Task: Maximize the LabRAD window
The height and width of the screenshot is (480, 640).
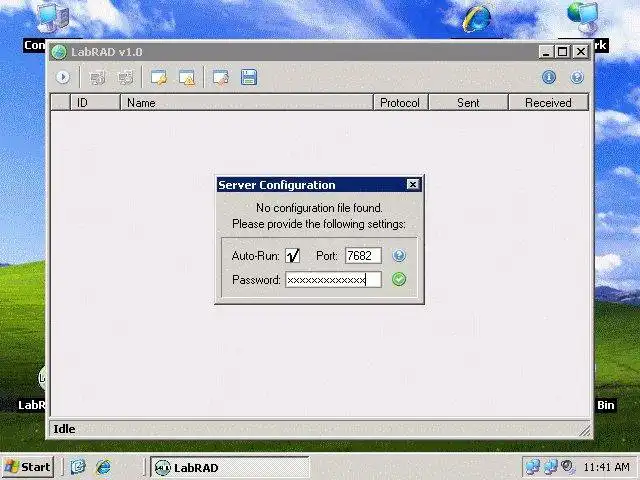Action: pos(563,52)
